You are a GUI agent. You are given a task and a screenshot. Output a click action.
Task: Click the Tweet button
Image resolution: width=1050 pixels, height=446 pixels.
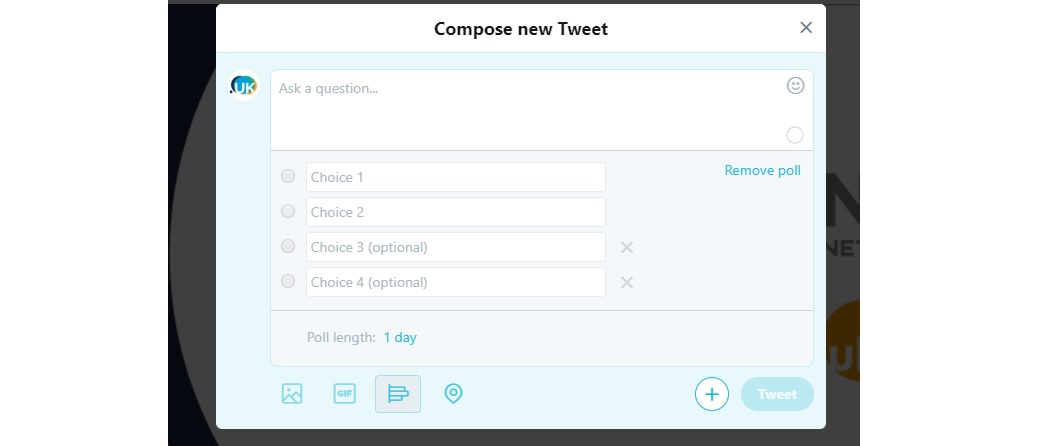[x=777, y=394]
